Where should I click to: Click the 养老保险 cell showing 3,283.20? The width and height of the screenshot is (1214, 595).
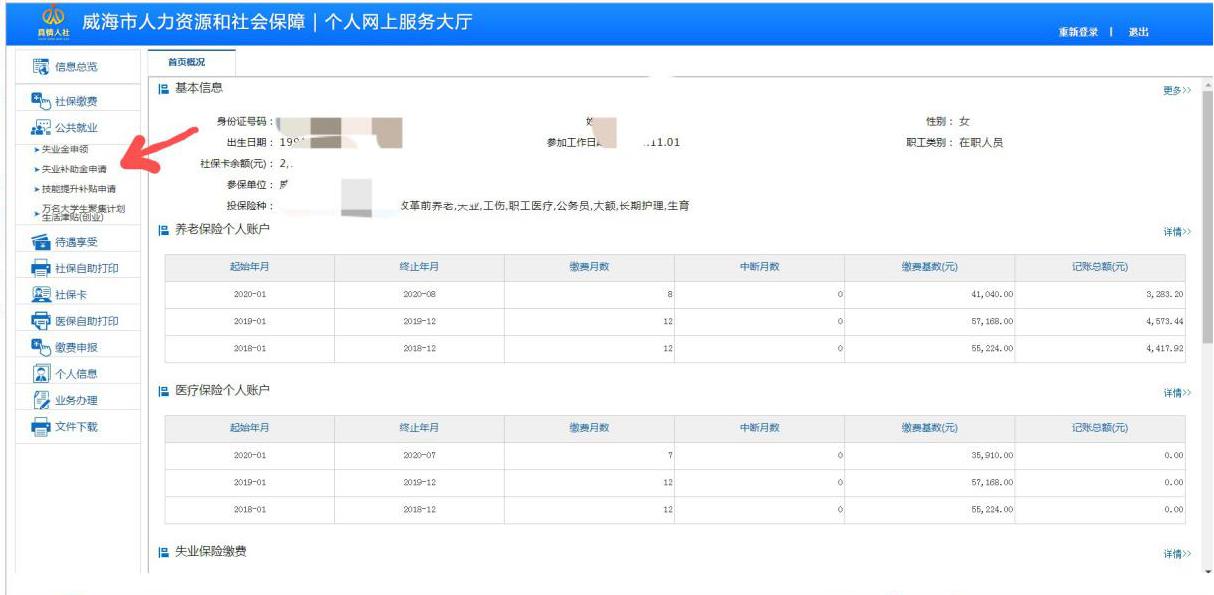[x=1100, y=295]
